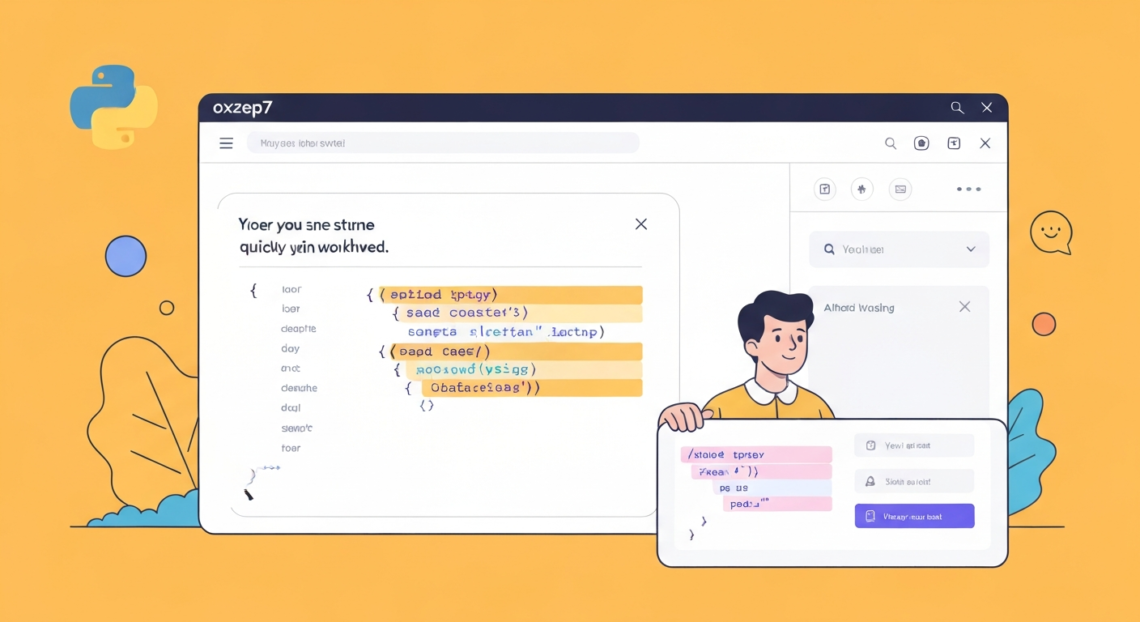1140x622 pixels.
Task: Click the home icon near the search field
Action: pyautogui.click(x=920, y=143)
